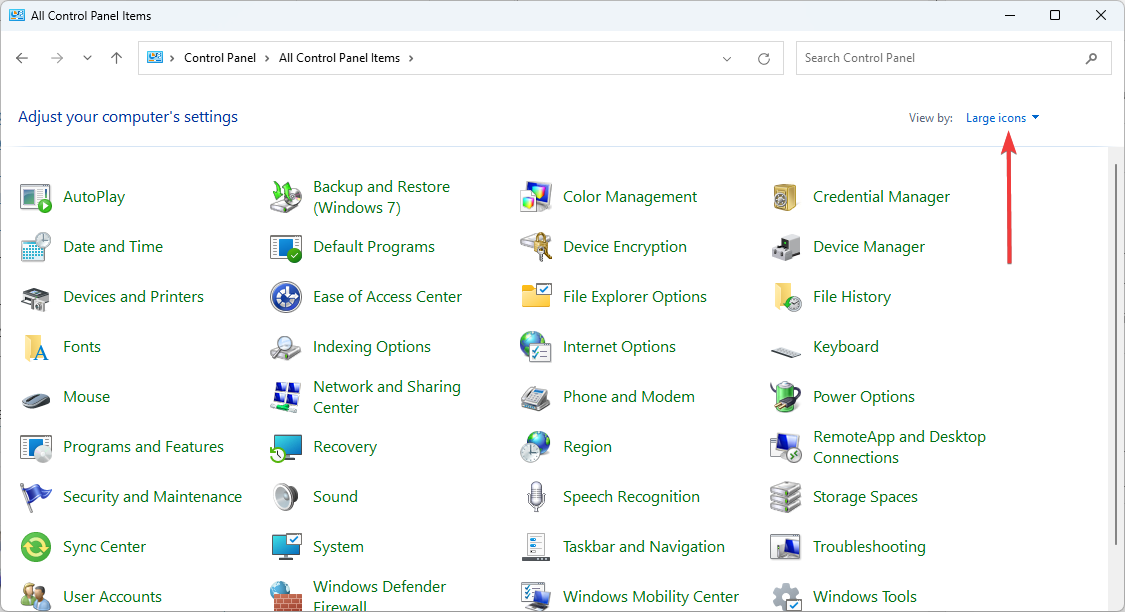Open the AutoPlay icon
This screenshot has height=612, width=1125.
(x=35, y=197)
